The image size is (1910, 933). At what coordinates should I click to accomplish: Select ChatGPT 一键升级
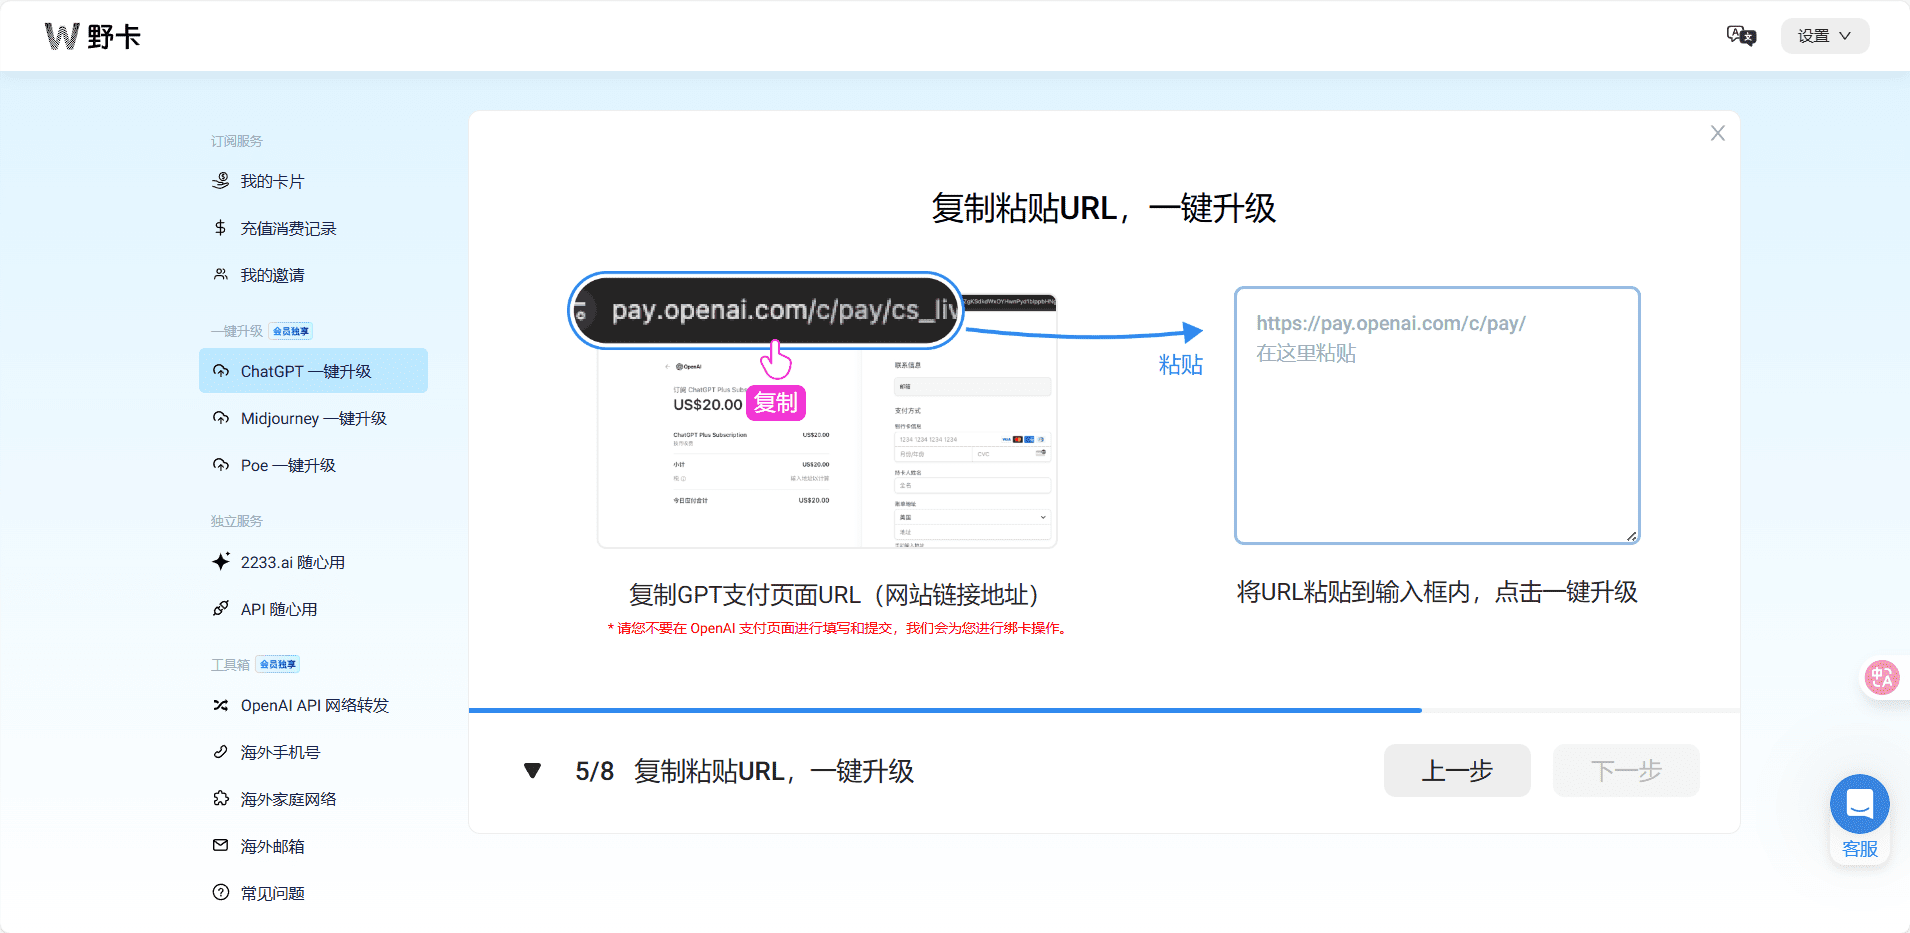(313, 371)
